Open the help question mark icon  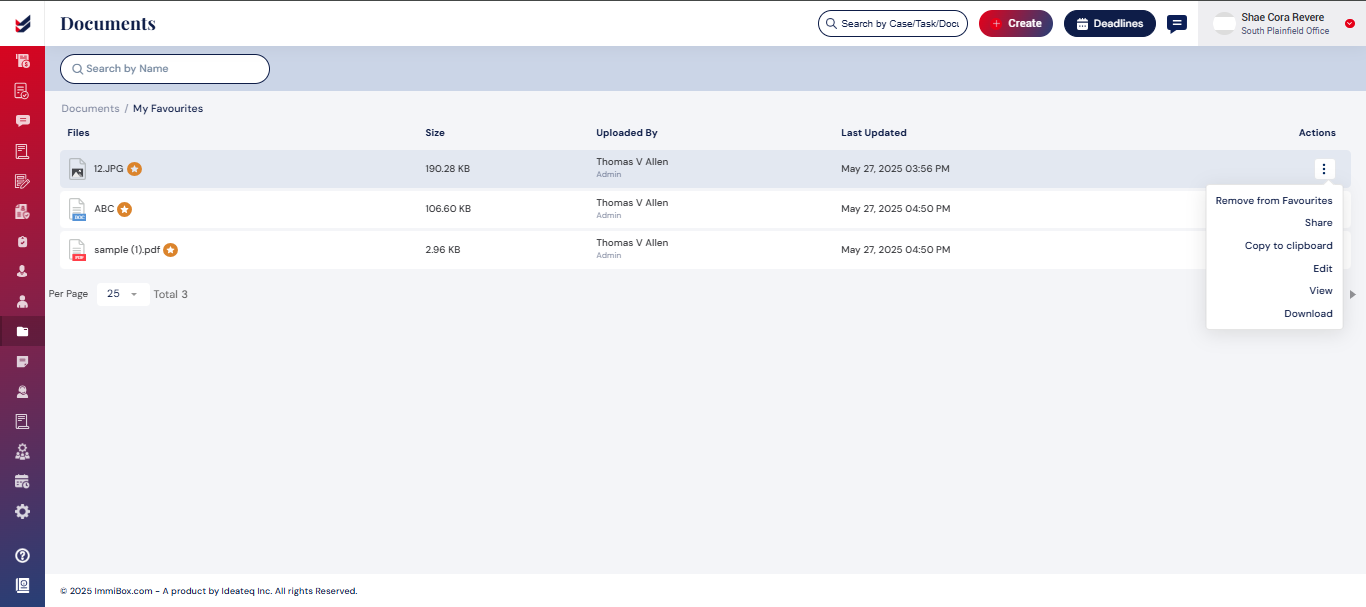pyautogui.click(x=22, y=555)
